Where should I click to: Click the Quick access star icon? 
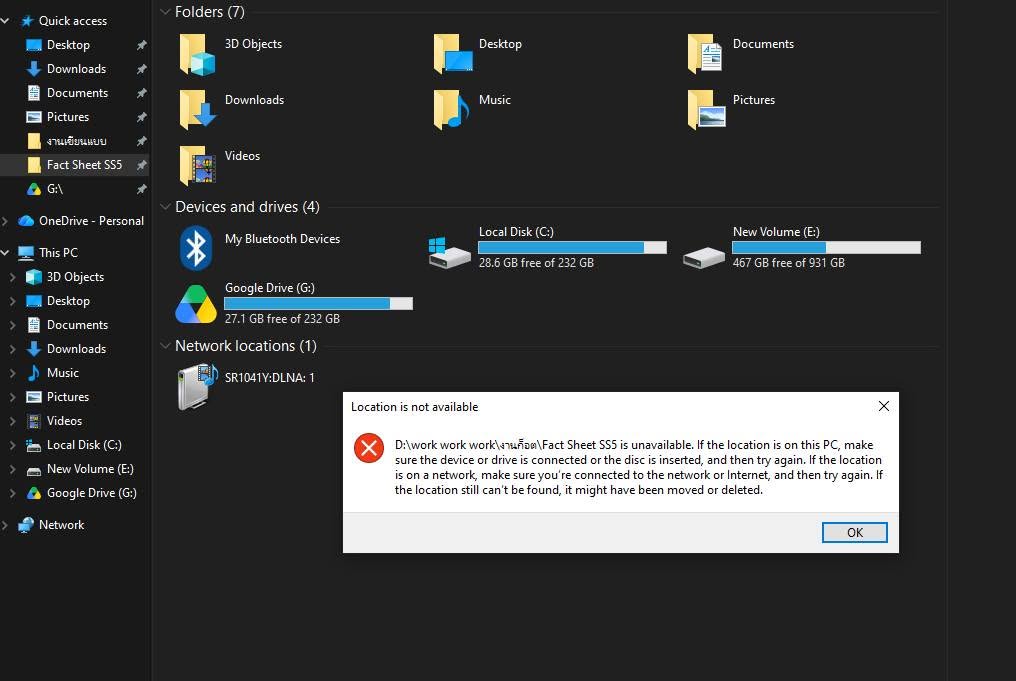coord(27,21)
